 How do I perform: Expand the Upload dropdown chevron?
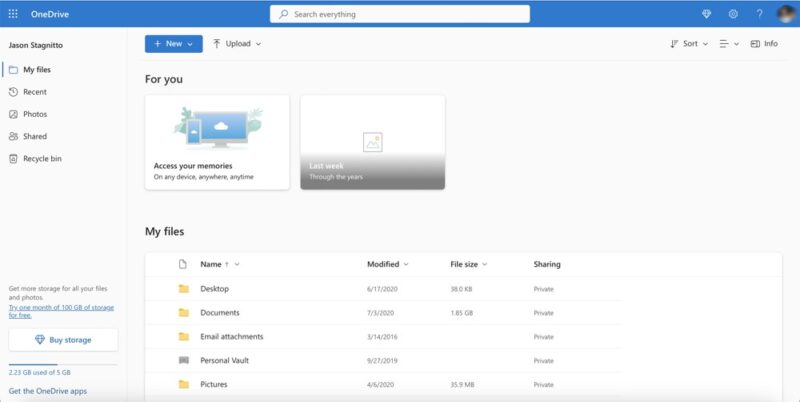pos(258,44)
